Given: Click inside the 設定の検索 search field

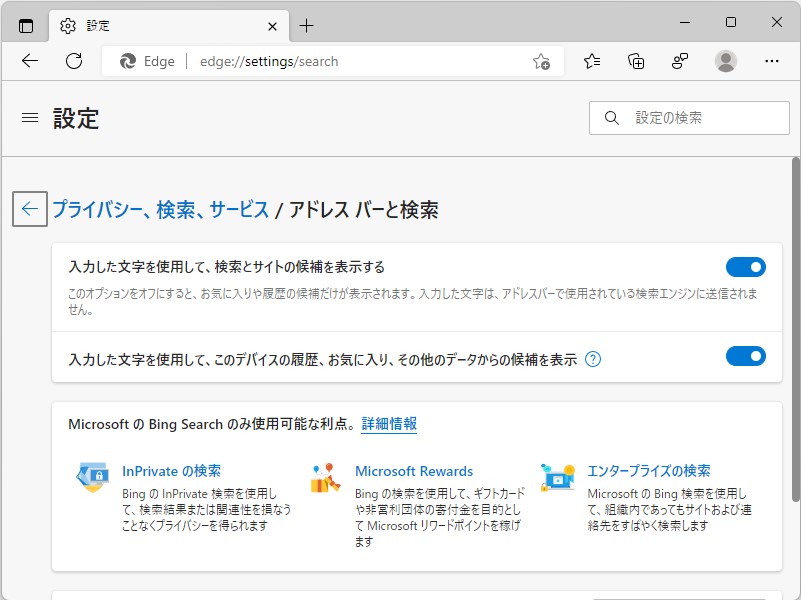Looking at the screenshot, I should [688, 117].
